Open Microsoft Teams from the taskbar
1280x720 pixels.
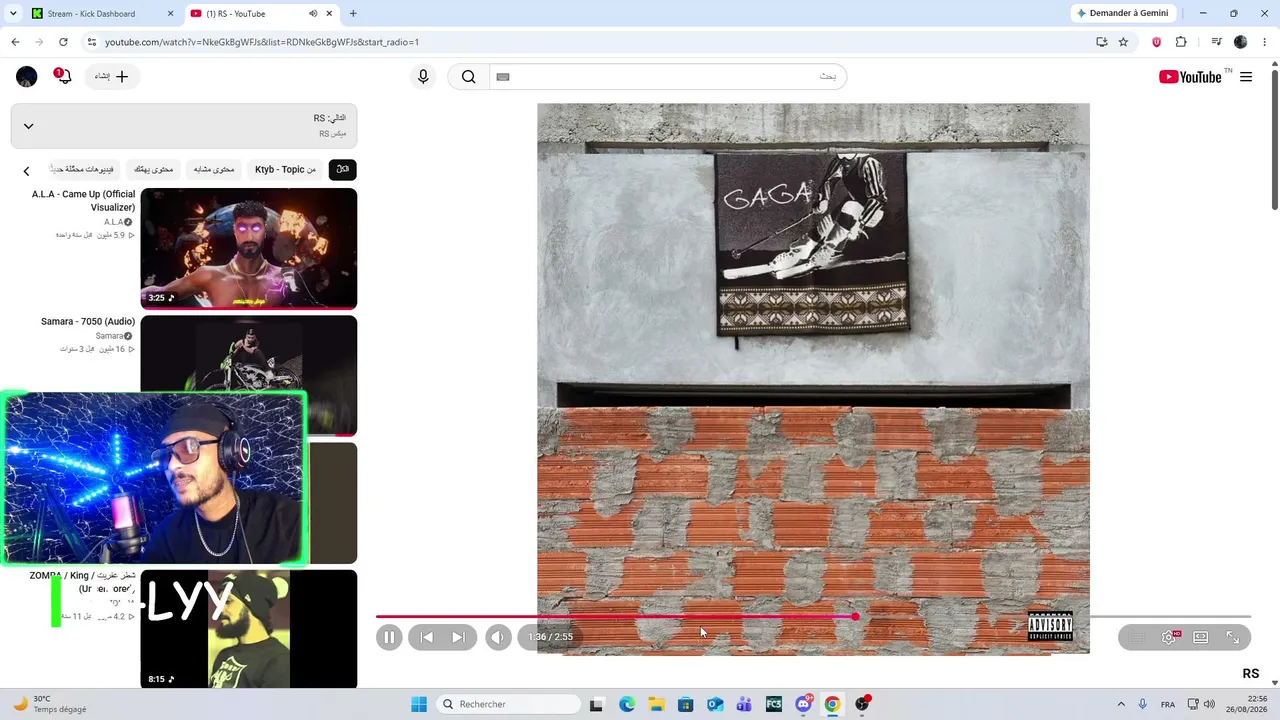744,704
